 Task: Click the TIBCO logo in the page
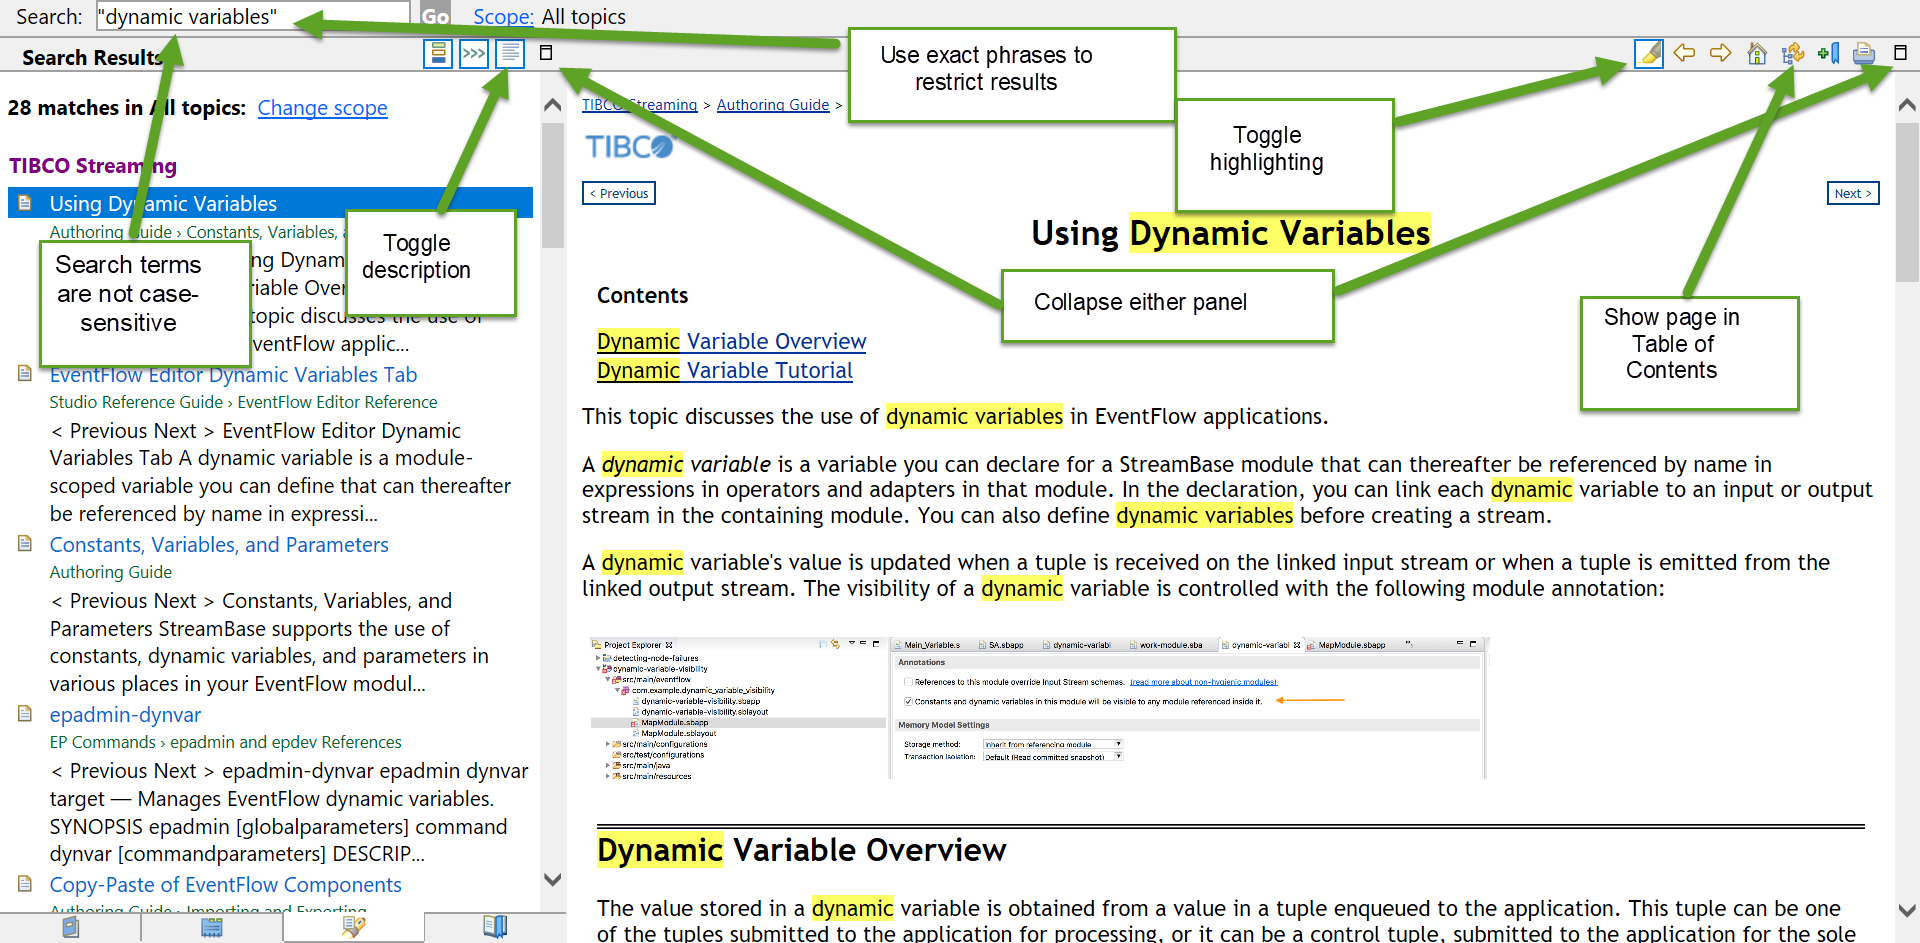tap(629, 147)
